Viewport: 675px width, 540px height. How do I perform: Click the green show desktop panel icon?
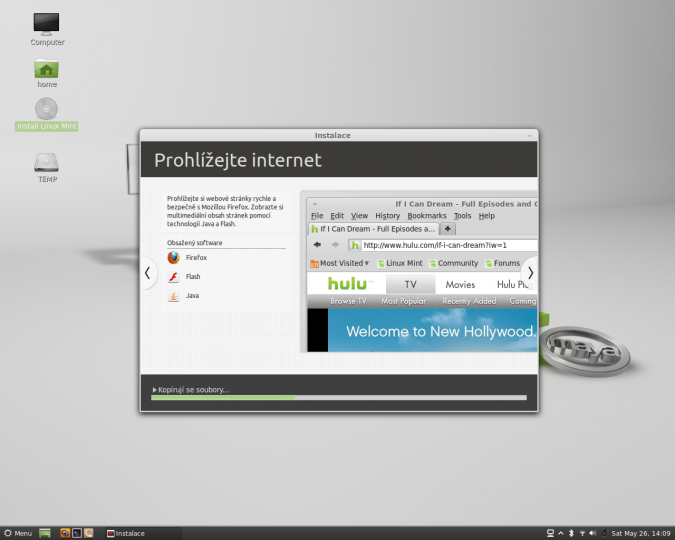click(x=45, y=533)
